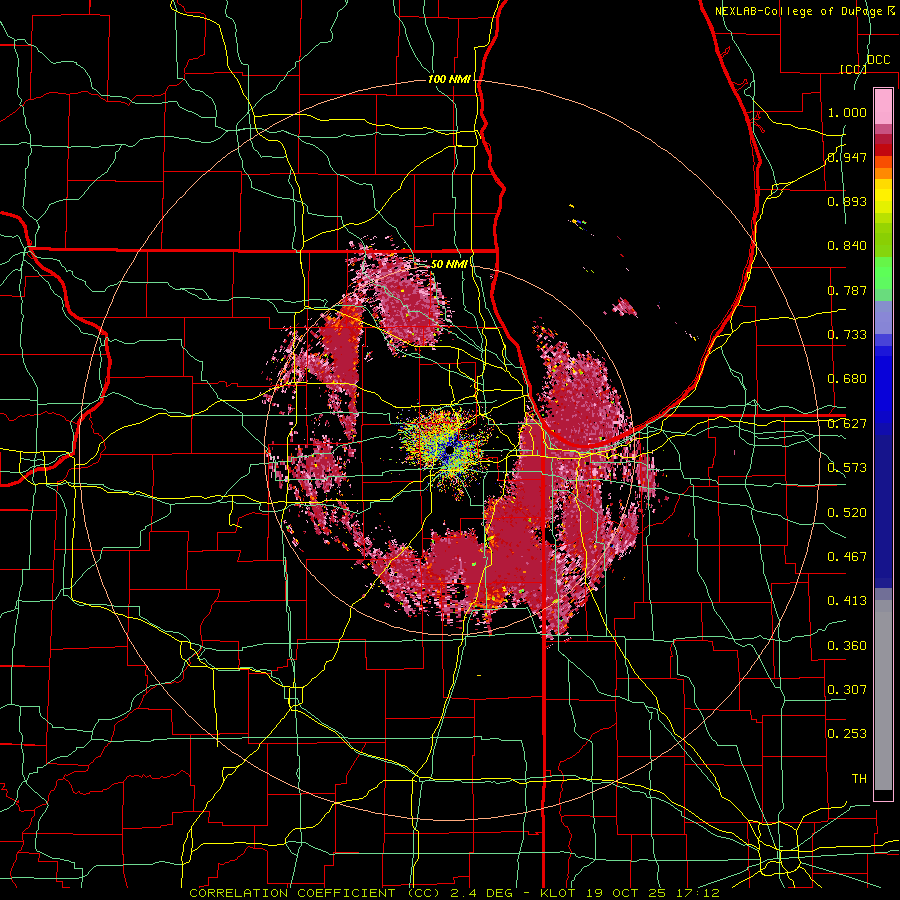Select the 0.253 legend value
The image size is (900, 900).
tap(847, 734)
